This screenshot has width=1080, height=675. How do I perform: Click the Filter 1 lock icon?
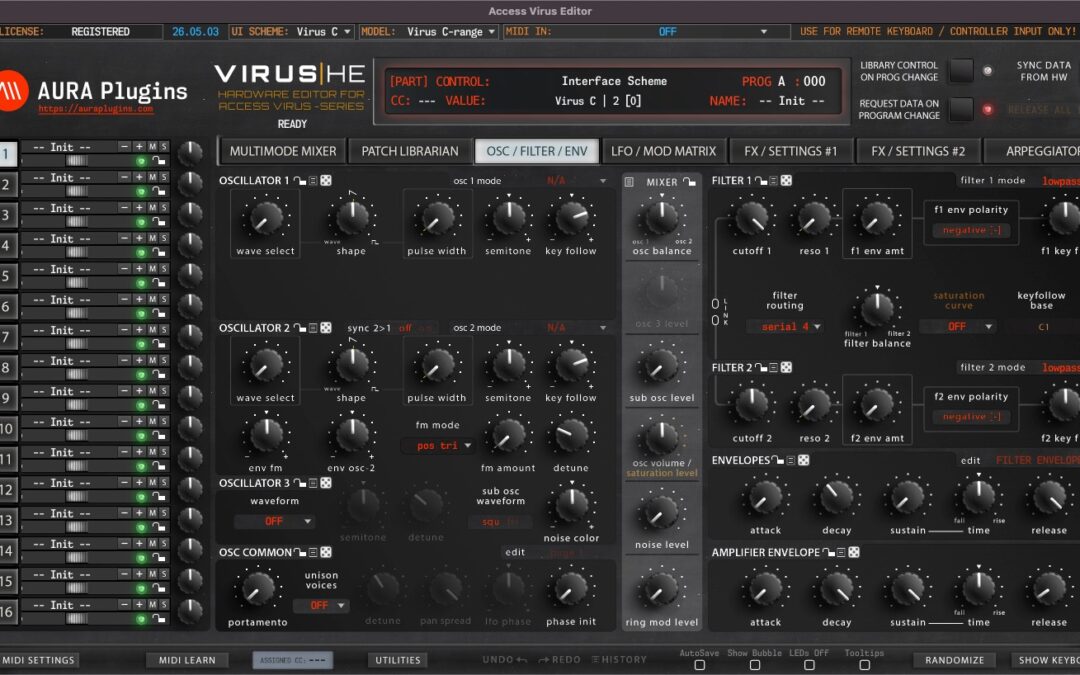click(760, 180)
